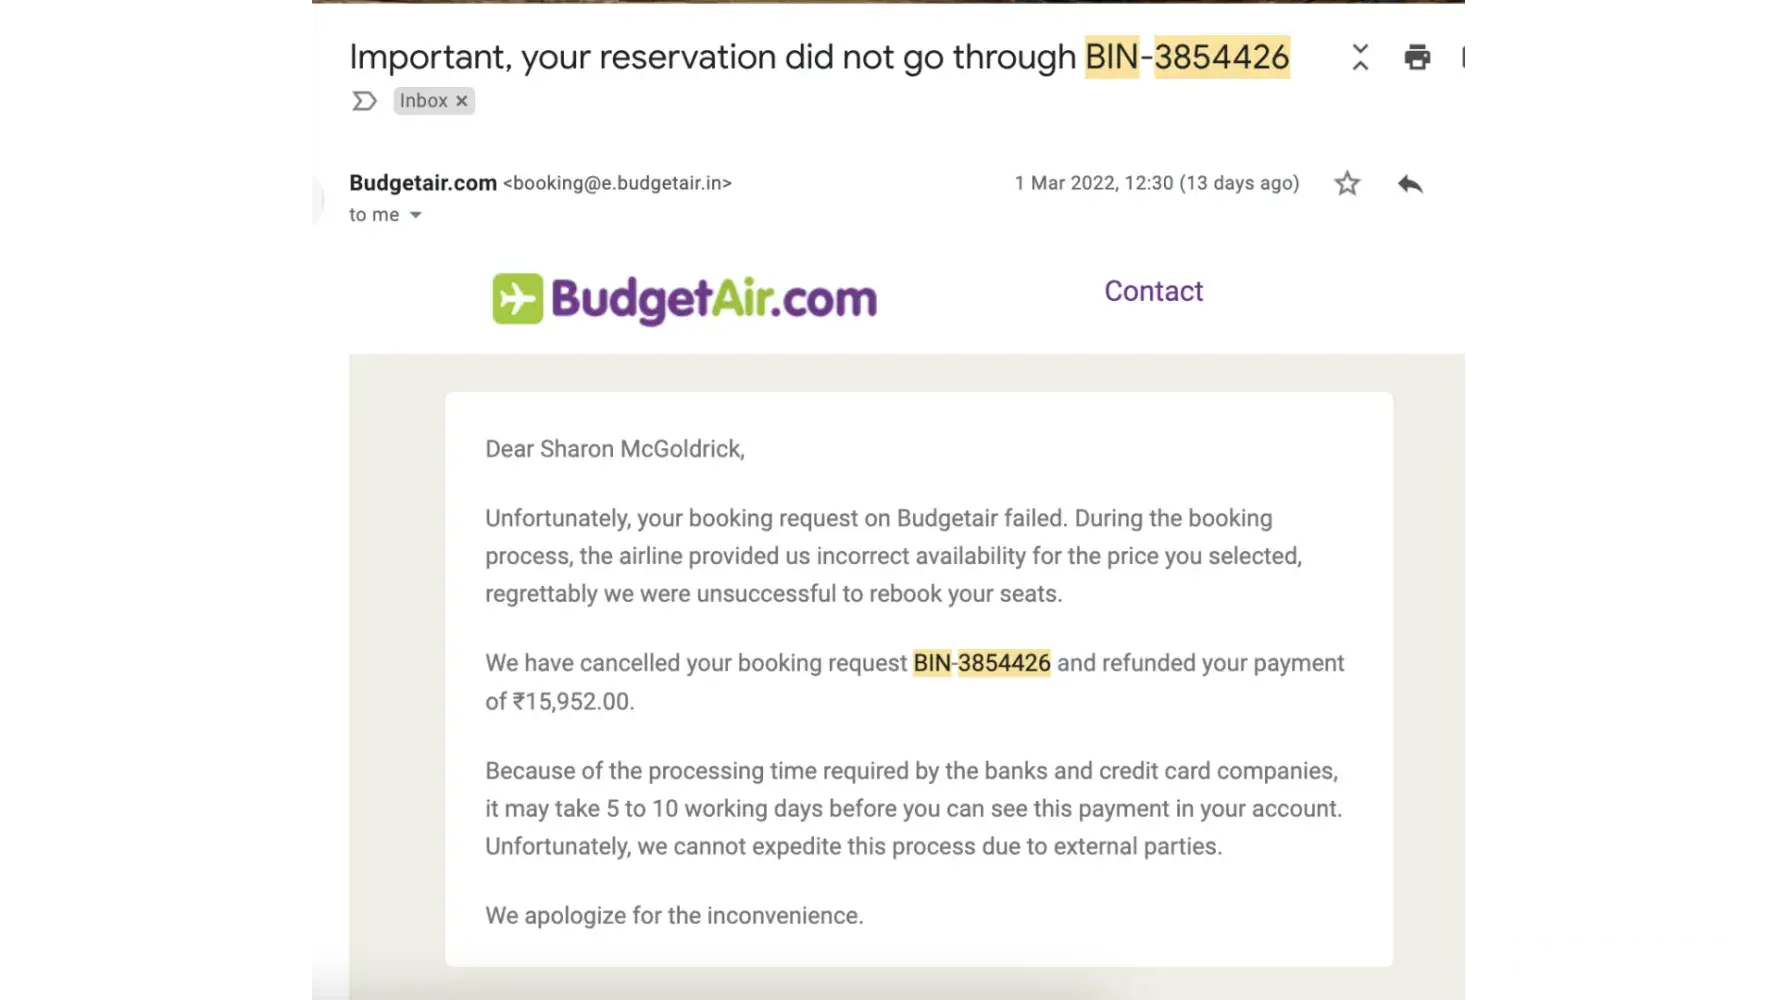
Task: Click the Inbox label chip
Action: click(423, 101)
